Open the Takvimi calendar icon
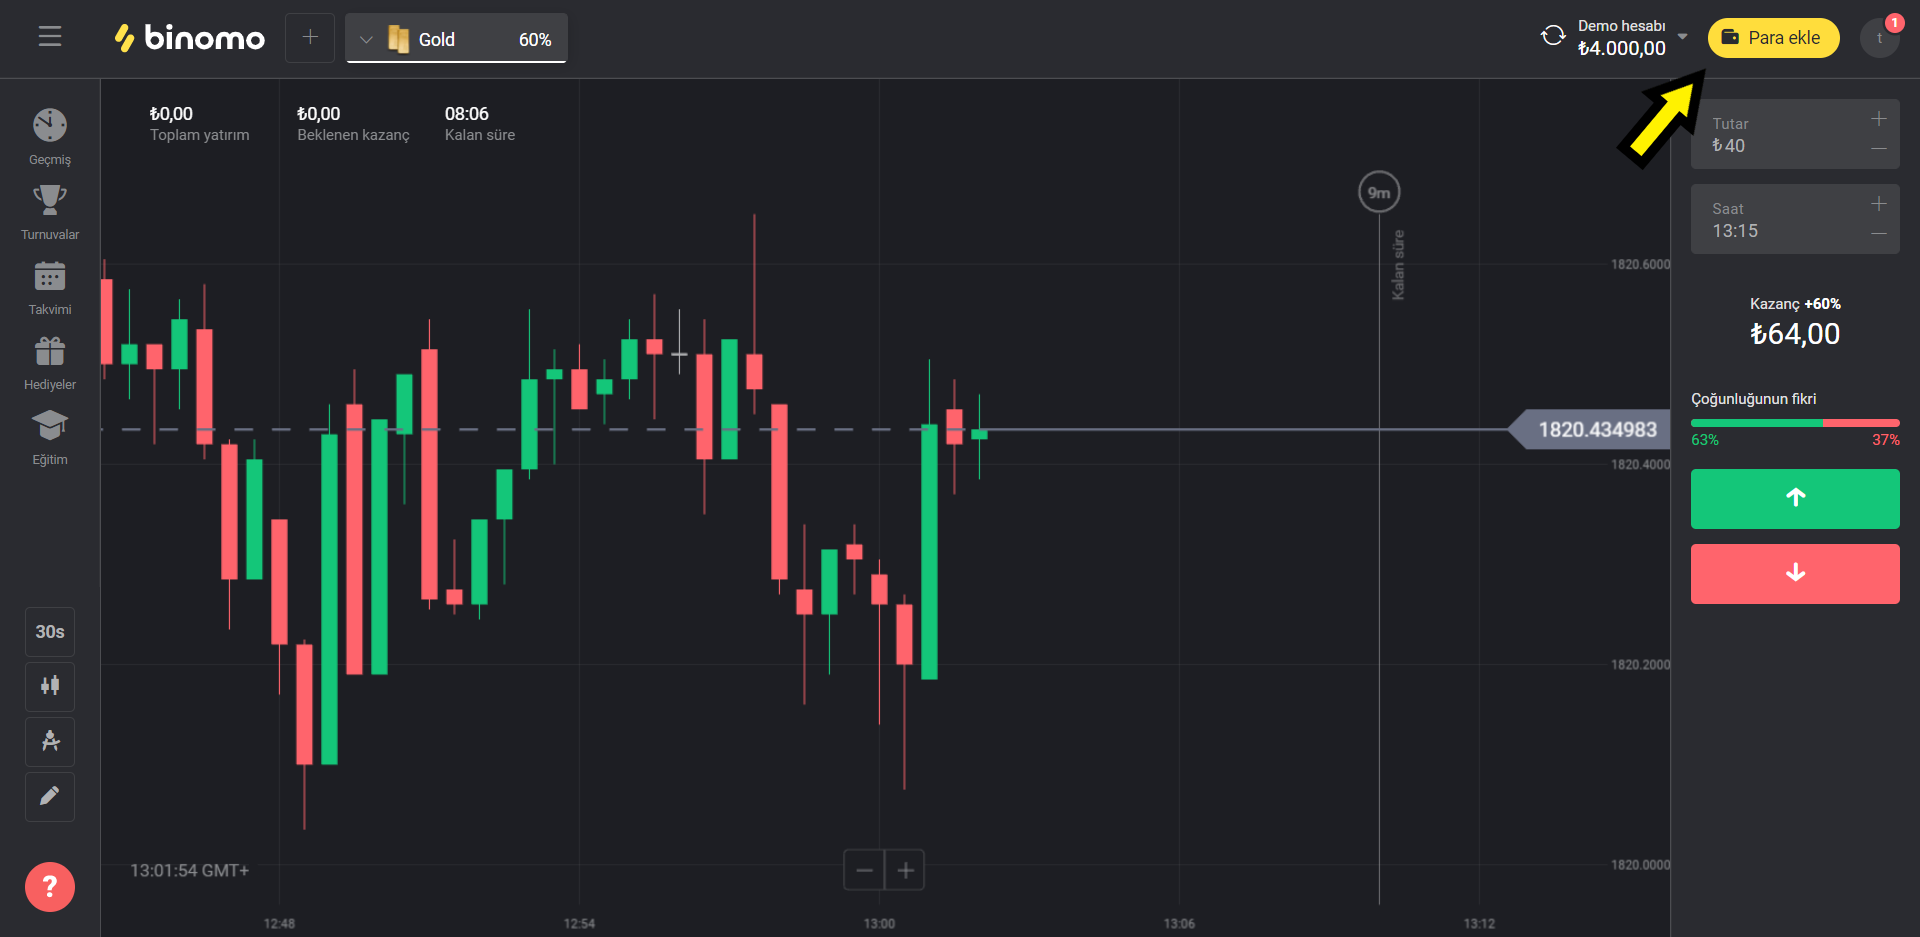 pos(50,286)
